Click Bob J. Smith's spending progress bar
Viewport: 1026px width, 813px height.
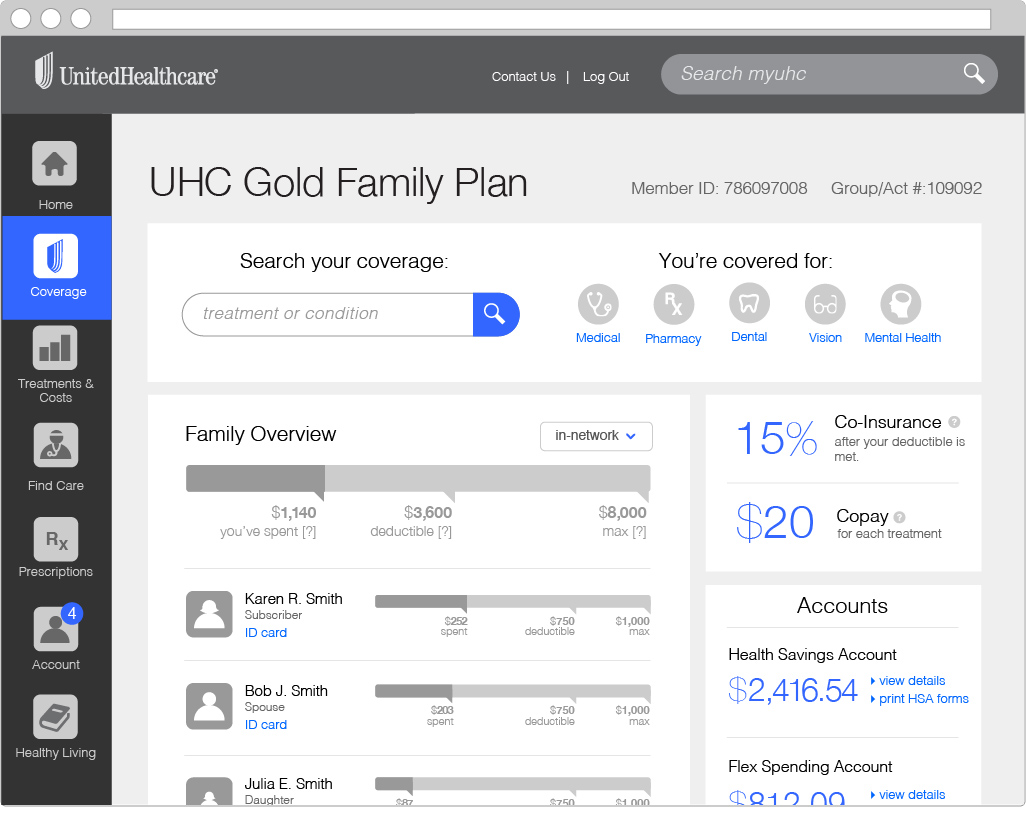[x=512, y=691]
